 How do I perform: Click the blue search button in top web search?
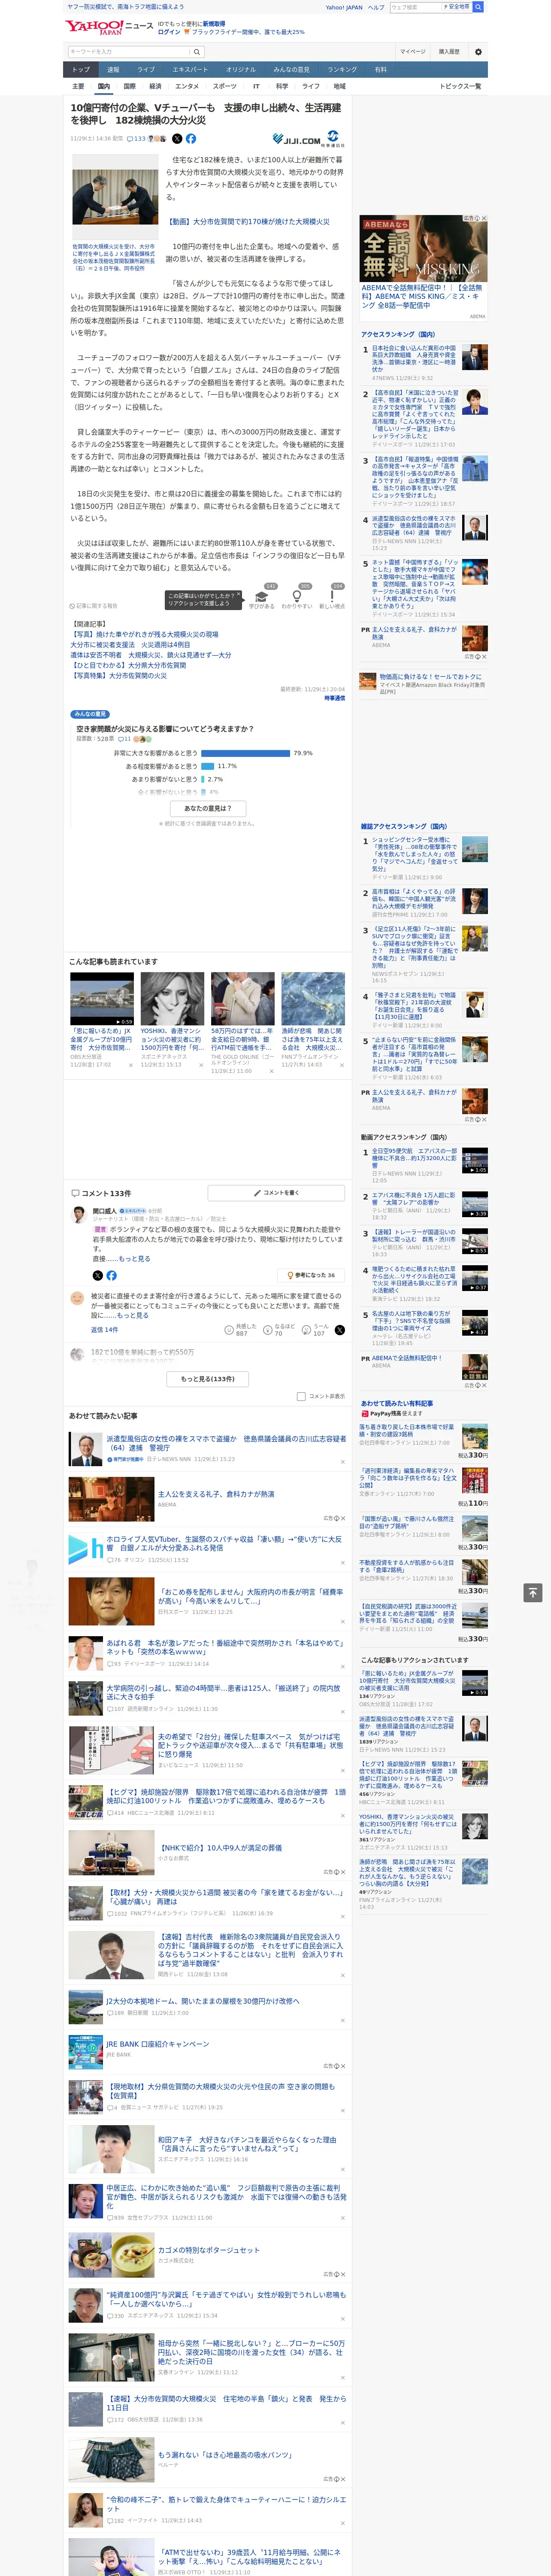tap(478, 7)
